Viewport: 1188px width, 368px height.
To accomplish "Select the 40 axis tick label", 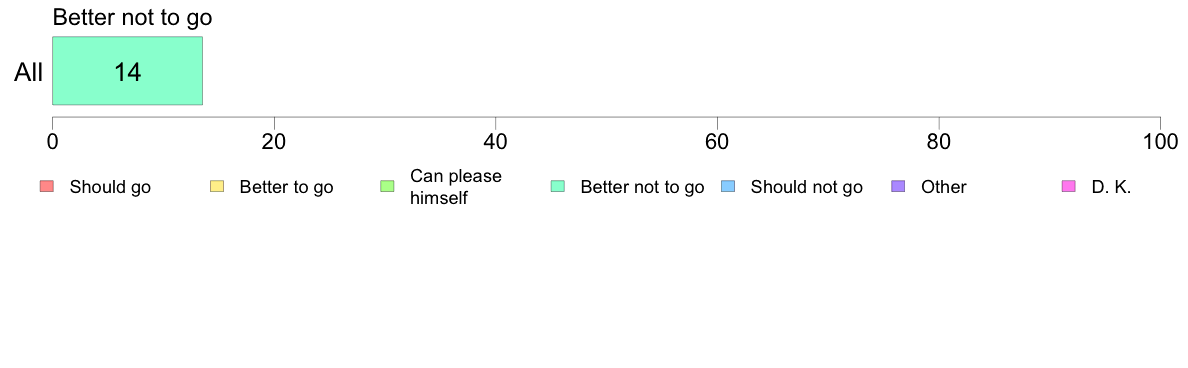I will [x=496, y=142].
